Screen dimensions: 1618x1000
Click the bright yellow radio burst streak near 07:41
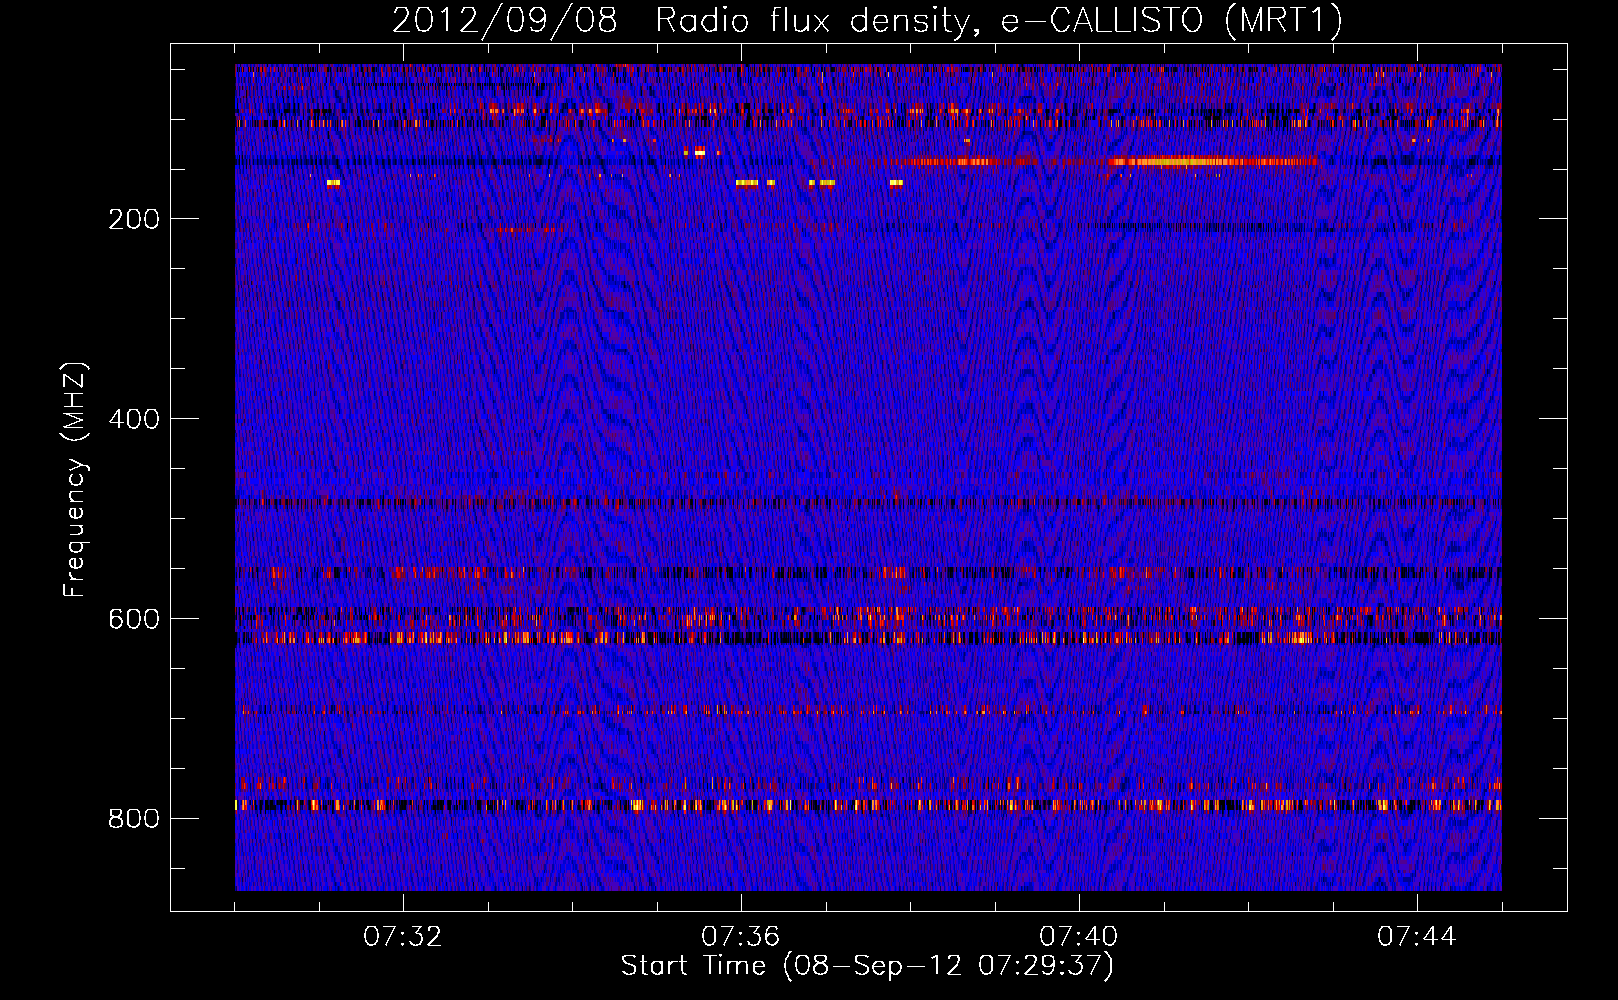pos(1180,161)
